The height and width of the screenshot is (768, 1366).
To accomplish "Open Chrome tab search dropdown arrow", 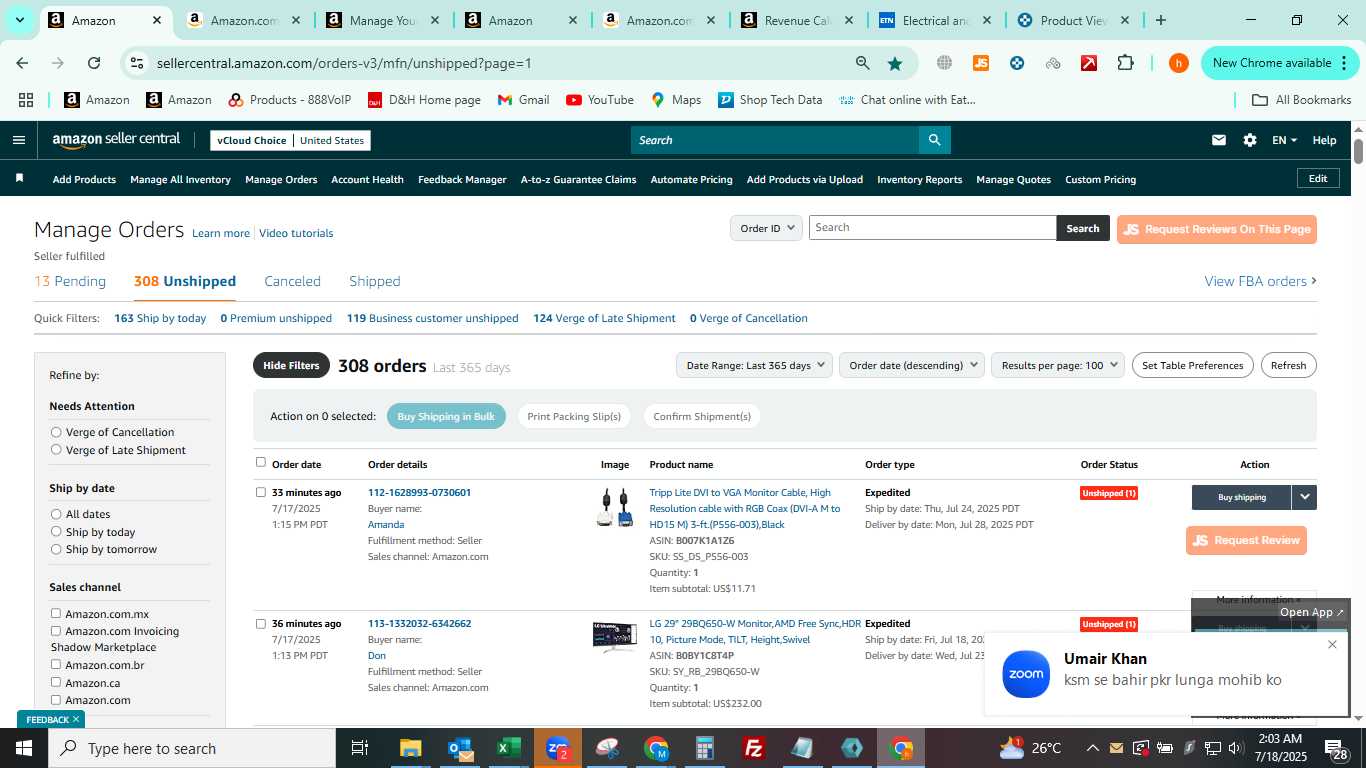I will click(x=19, y=20).
